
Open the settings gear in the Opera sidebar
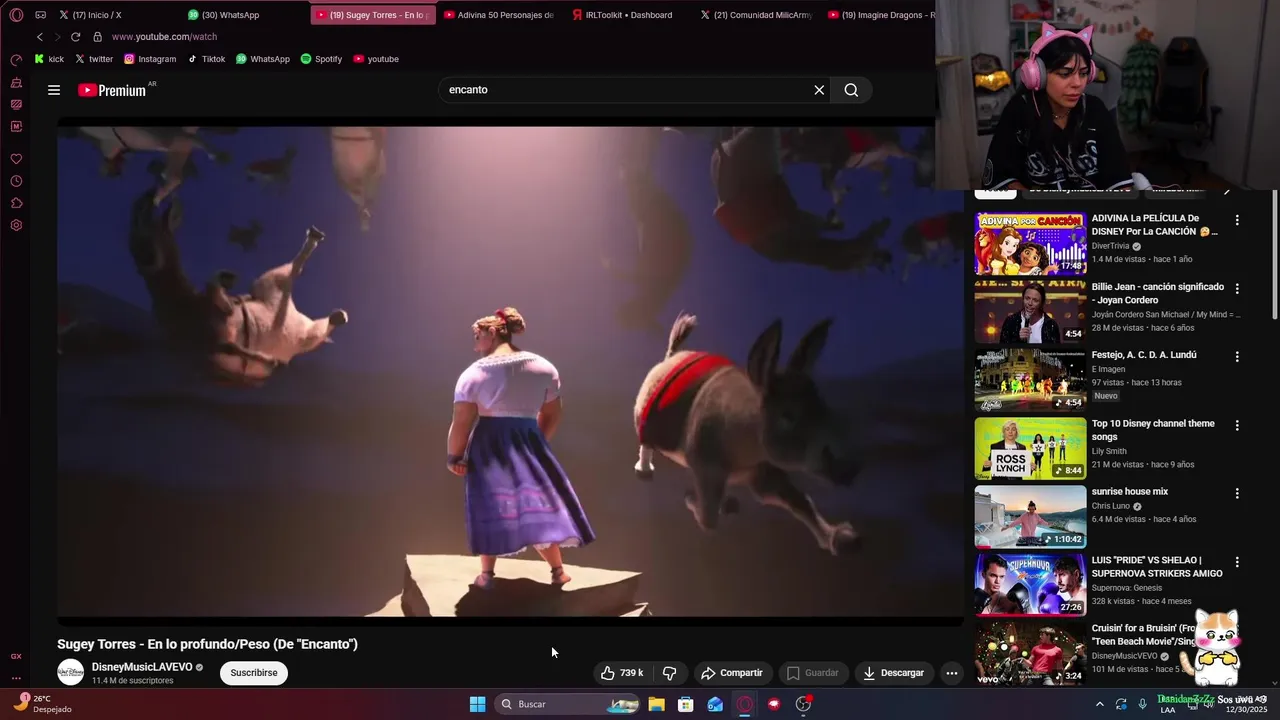coord(16,225)
